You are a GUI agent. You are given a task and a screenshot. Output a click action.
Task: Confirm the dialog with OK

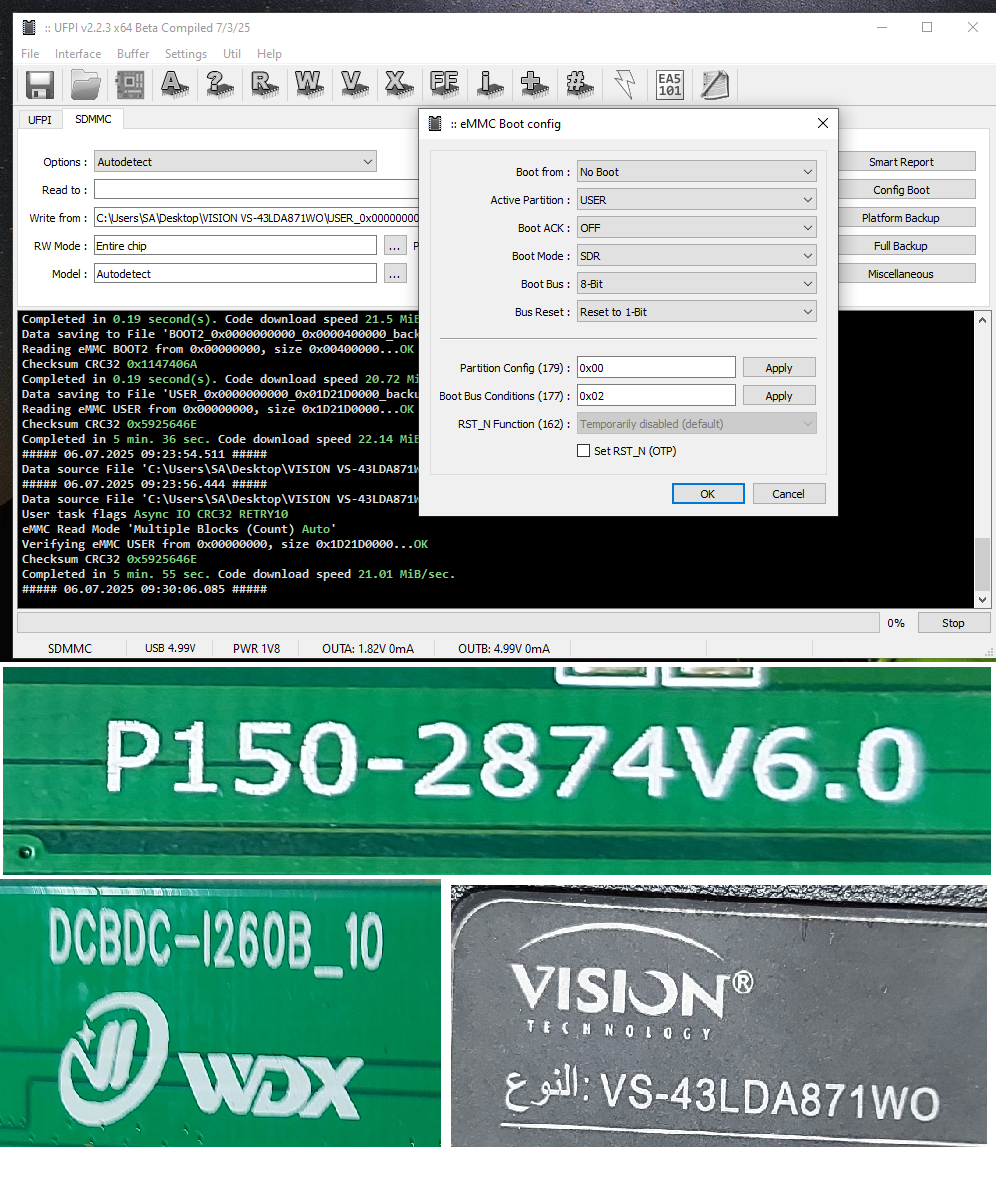pos(708,494)
